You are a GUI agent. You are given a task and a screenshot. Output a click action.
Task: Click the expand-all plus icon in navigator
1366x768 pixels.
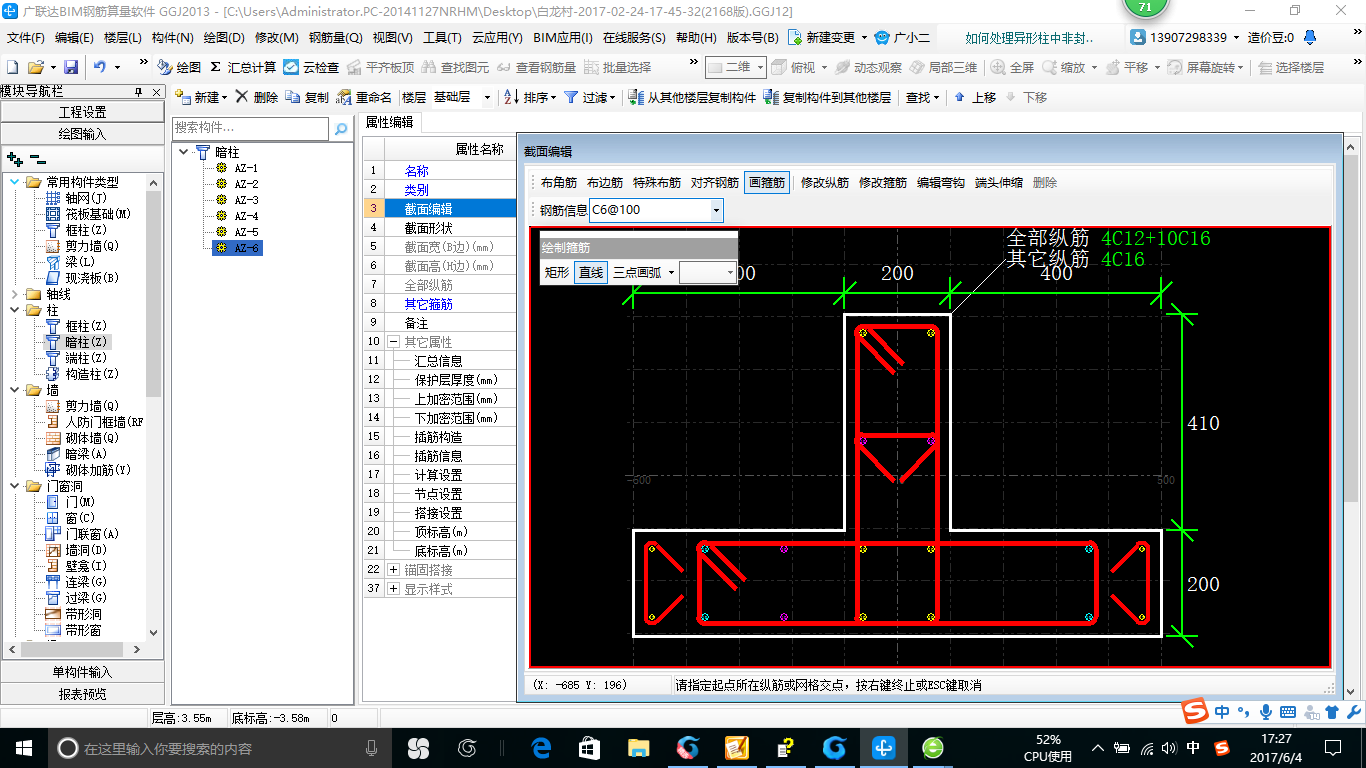tap(14, 159)
